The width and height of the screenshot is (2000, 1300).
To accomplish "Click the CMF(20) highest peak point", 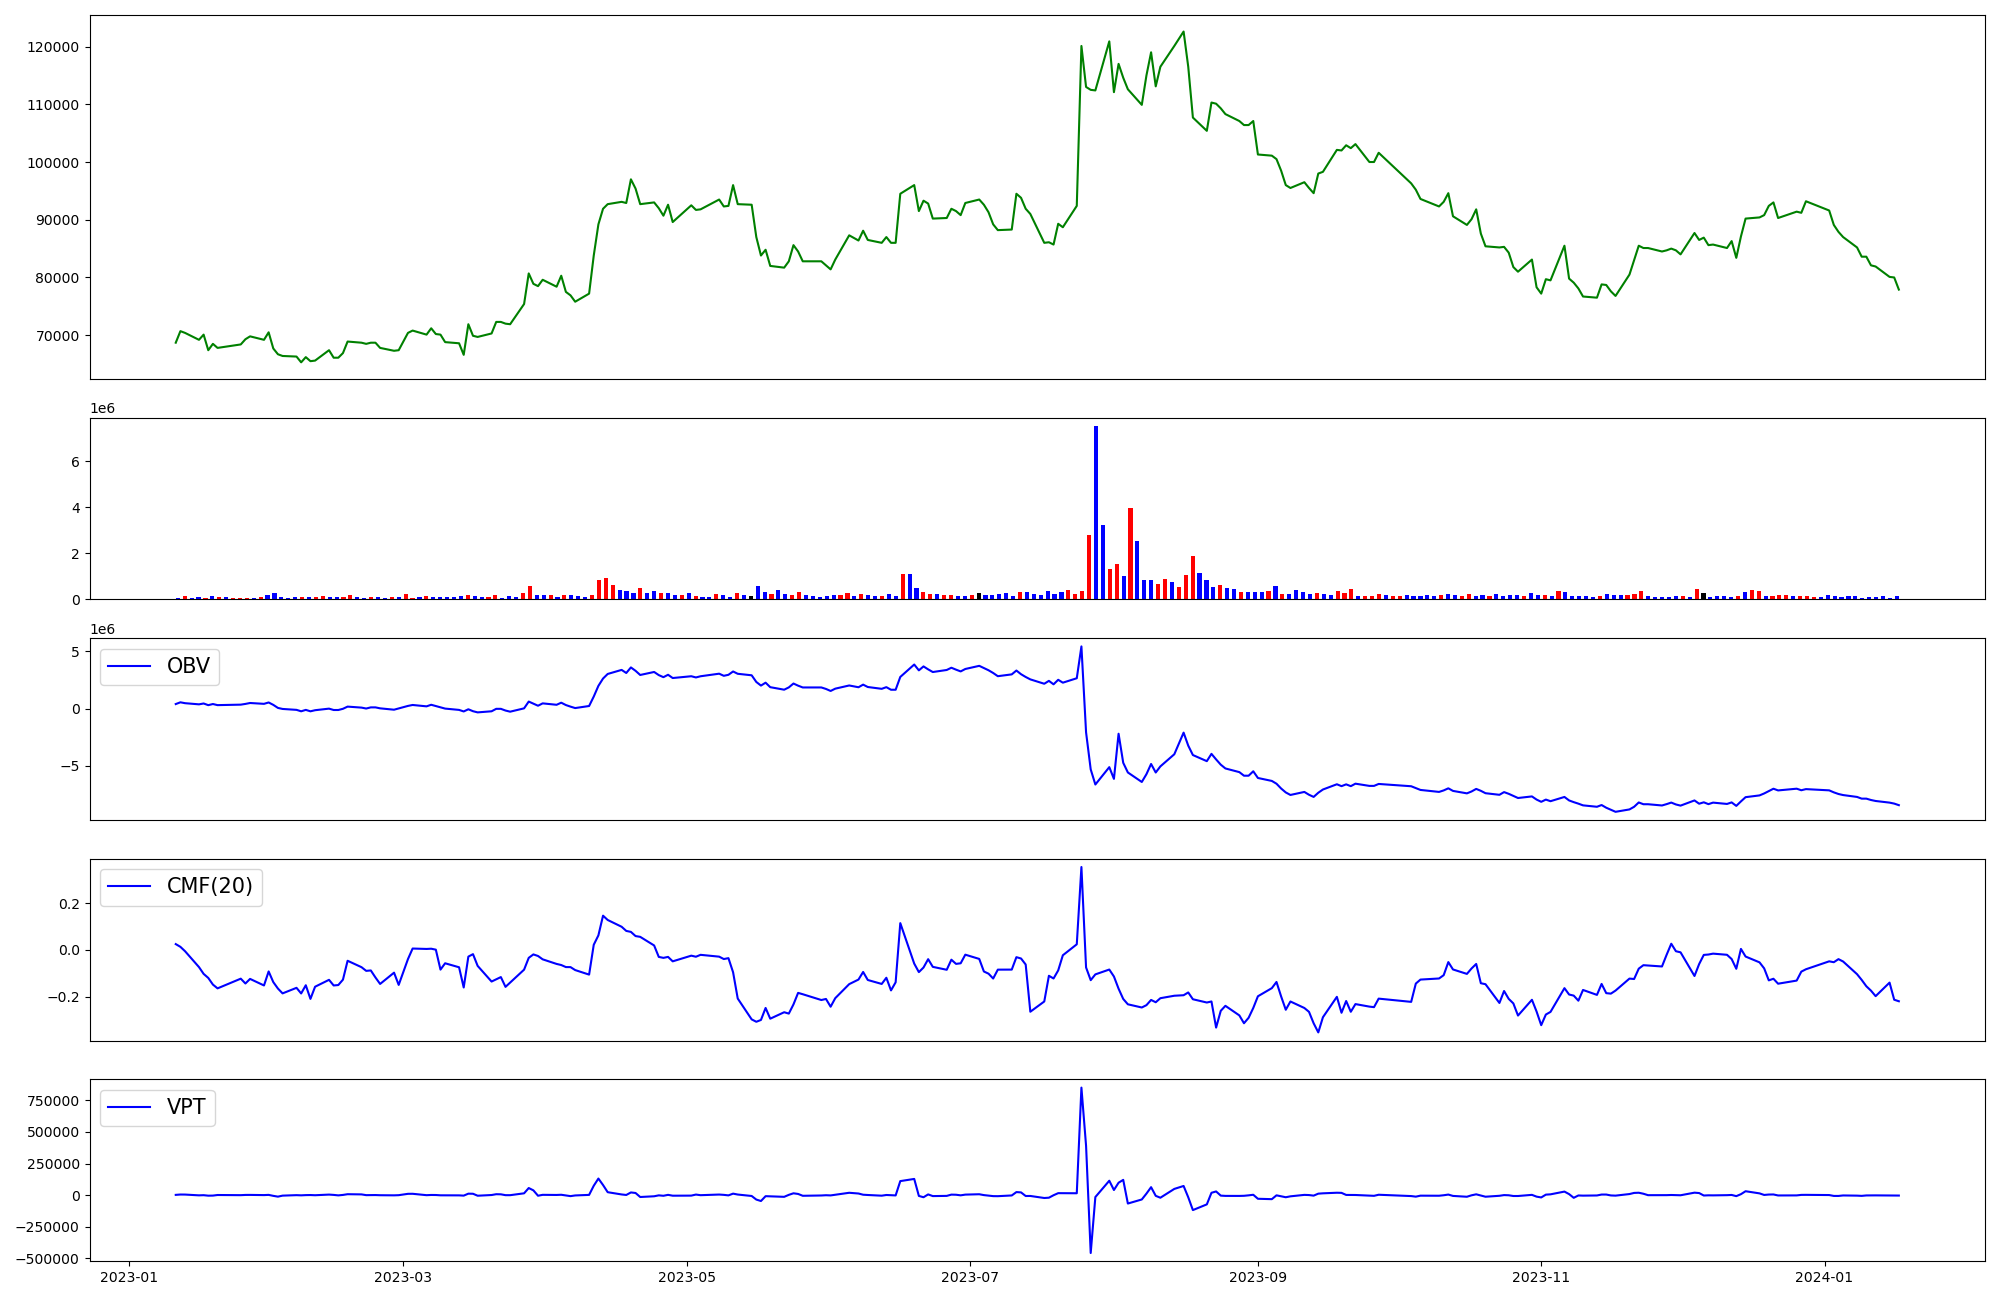I will coord(1081,867).
